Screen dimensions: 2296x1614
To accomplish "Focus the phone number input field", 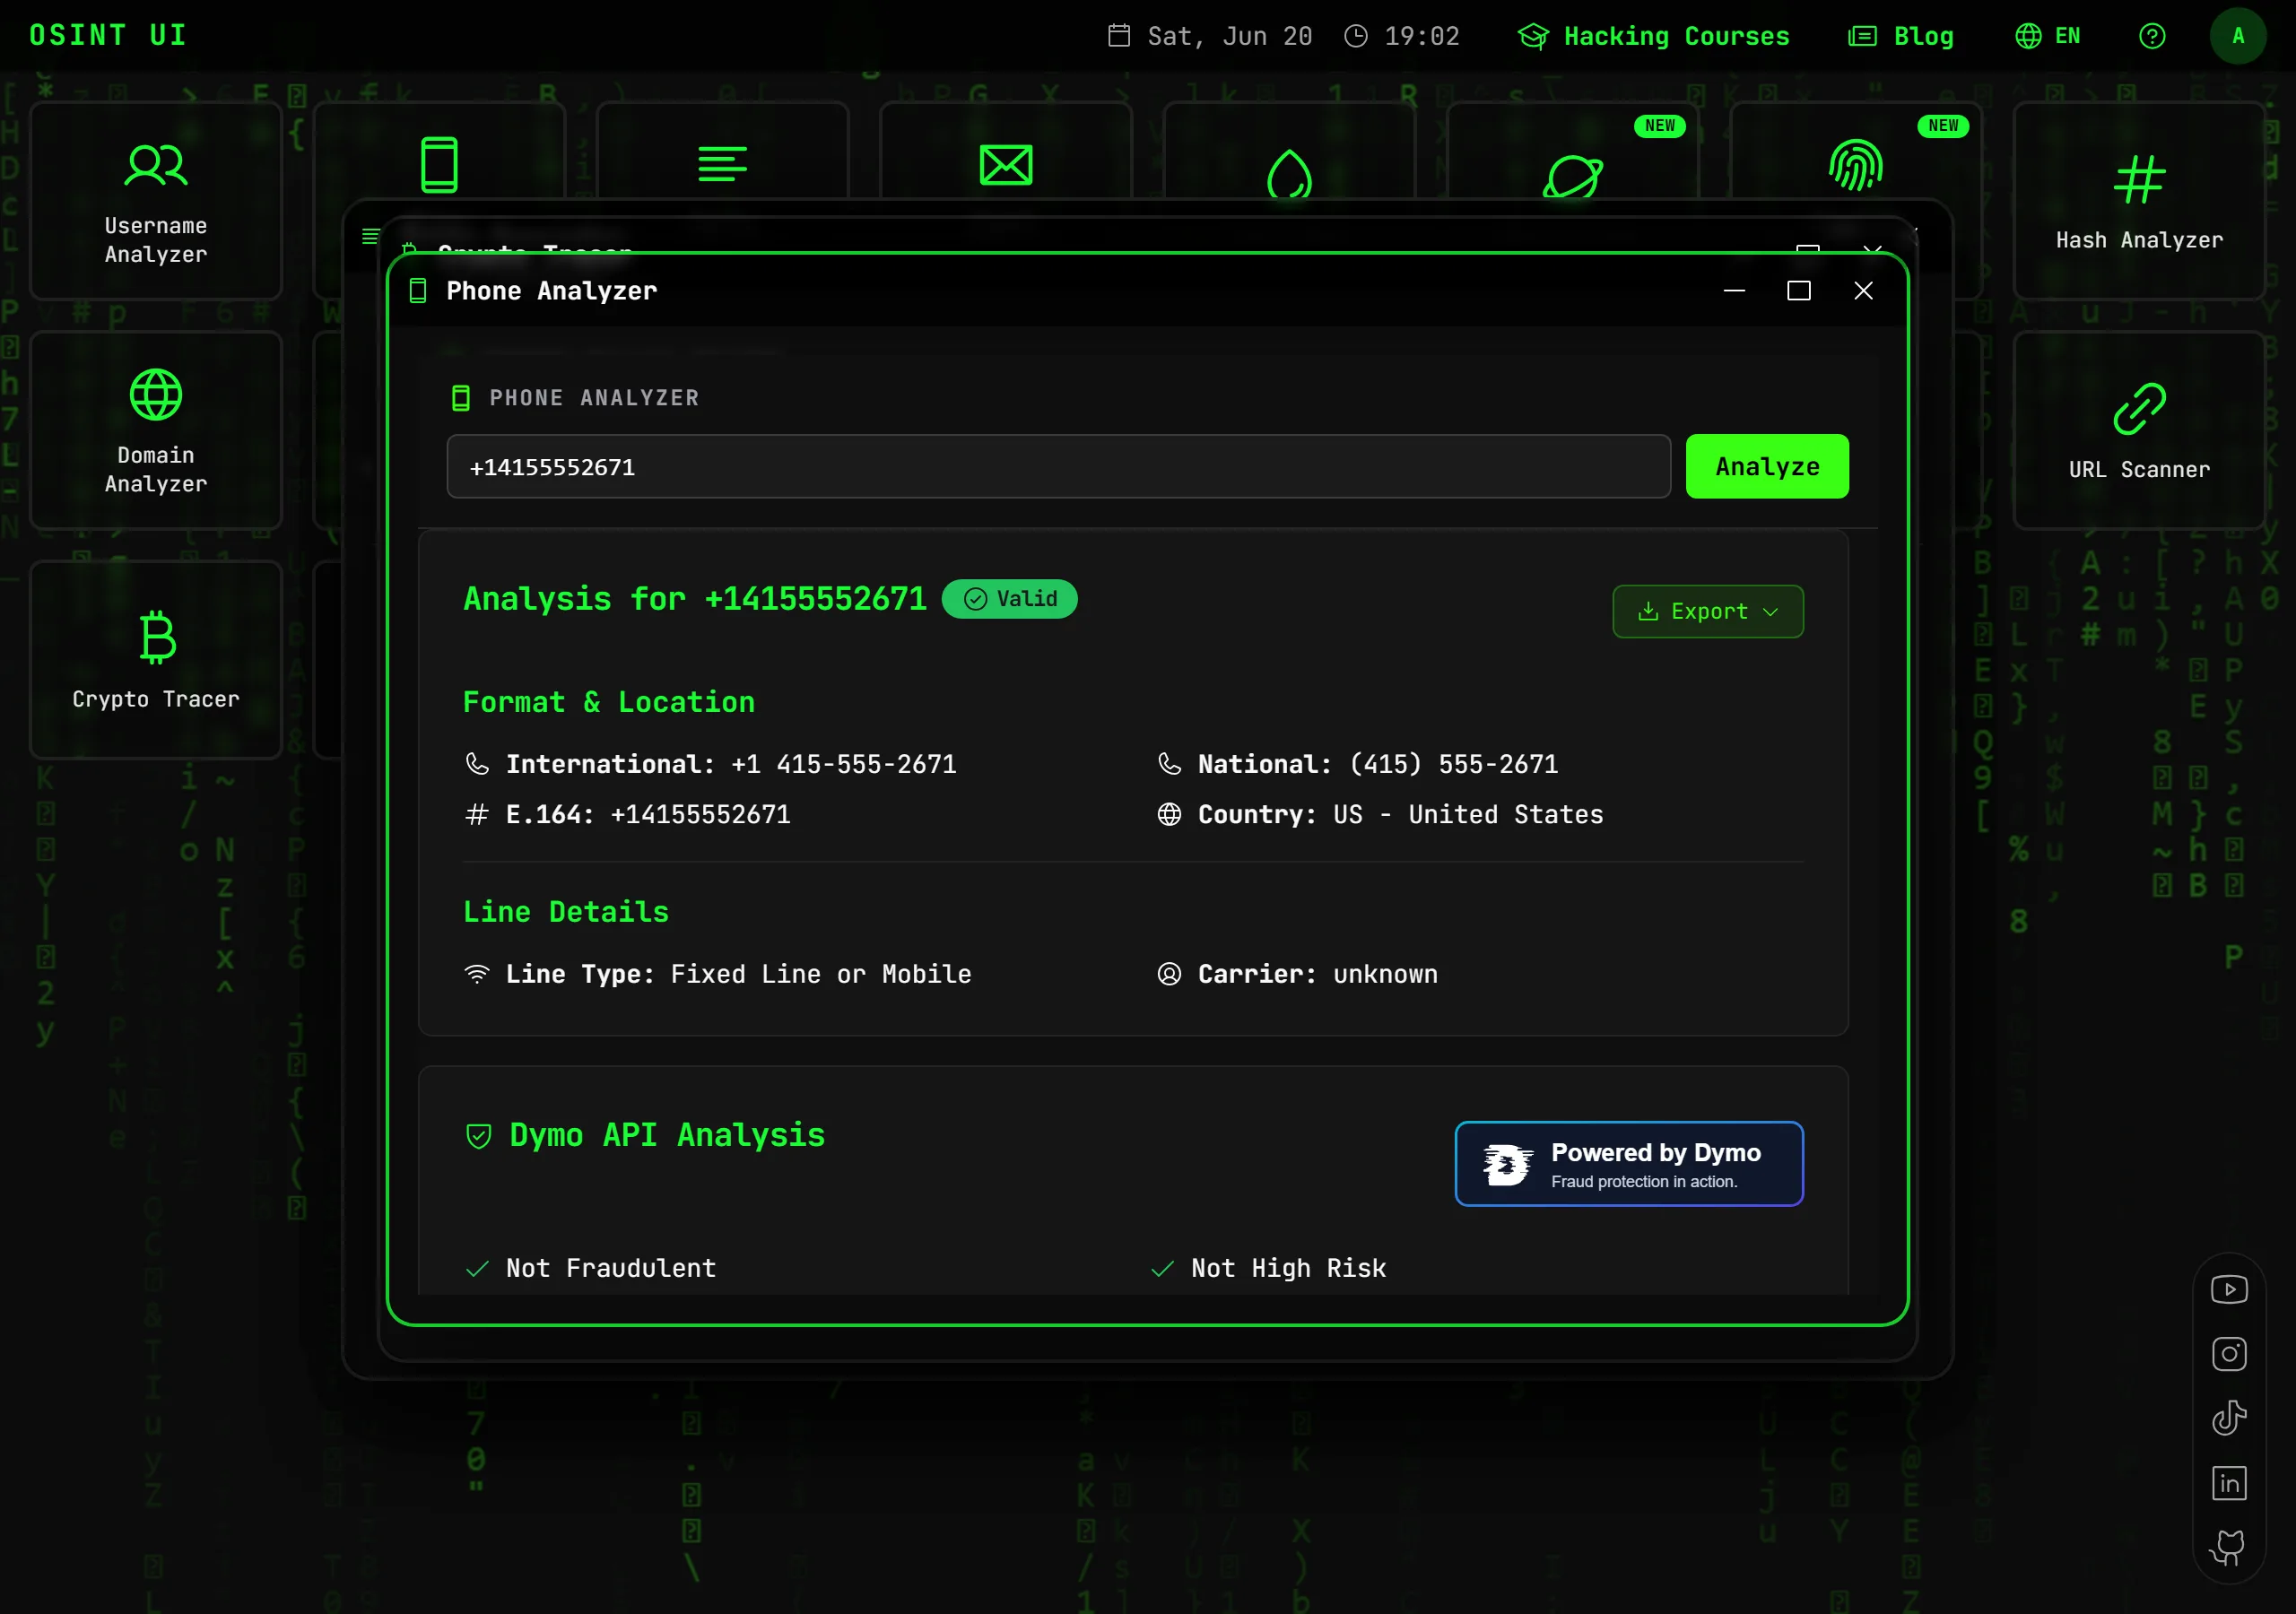I will (1058, 466).
